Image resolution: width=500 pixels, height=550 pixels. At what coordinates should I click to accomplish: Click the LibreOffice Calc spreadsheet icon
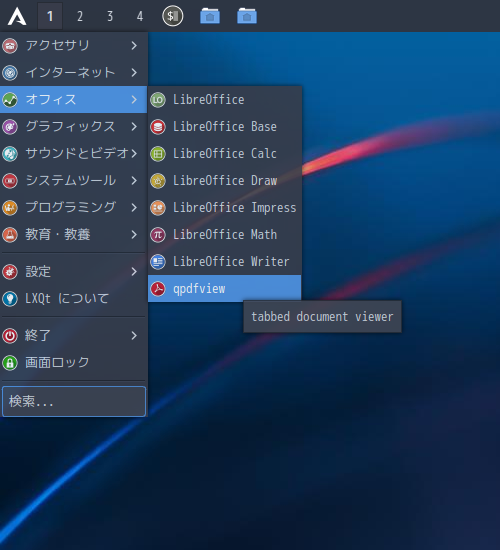click(x=158, y=154)
